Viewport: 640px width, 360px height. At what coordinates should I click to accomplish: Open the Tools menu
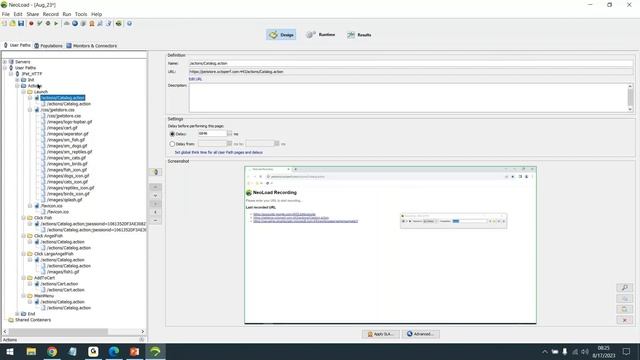click(x=81, y=14)
